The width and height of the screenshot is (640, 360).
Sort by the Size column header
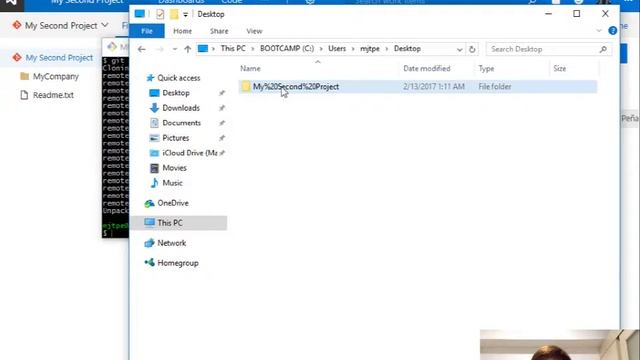560,69
